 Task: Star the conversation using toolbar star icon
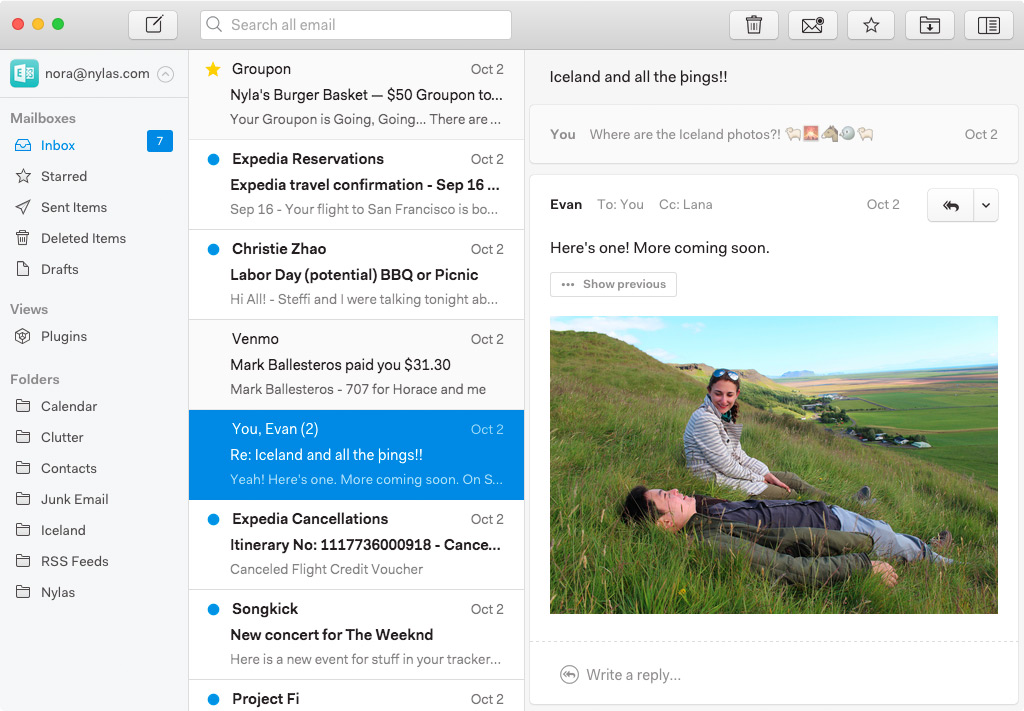coord(870,24)
